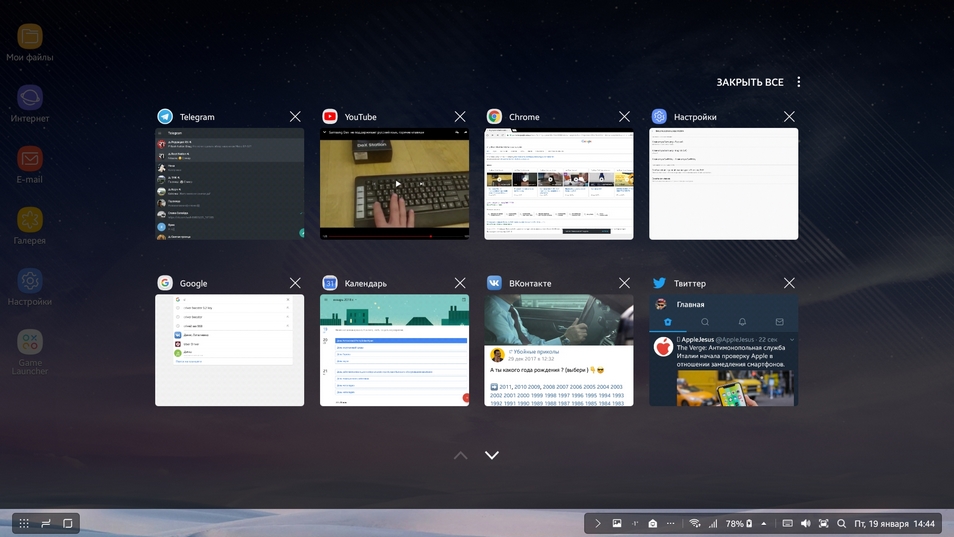
Task: Expand the notification tray arrow in taskbar
Action: click(x=597, y=523)
